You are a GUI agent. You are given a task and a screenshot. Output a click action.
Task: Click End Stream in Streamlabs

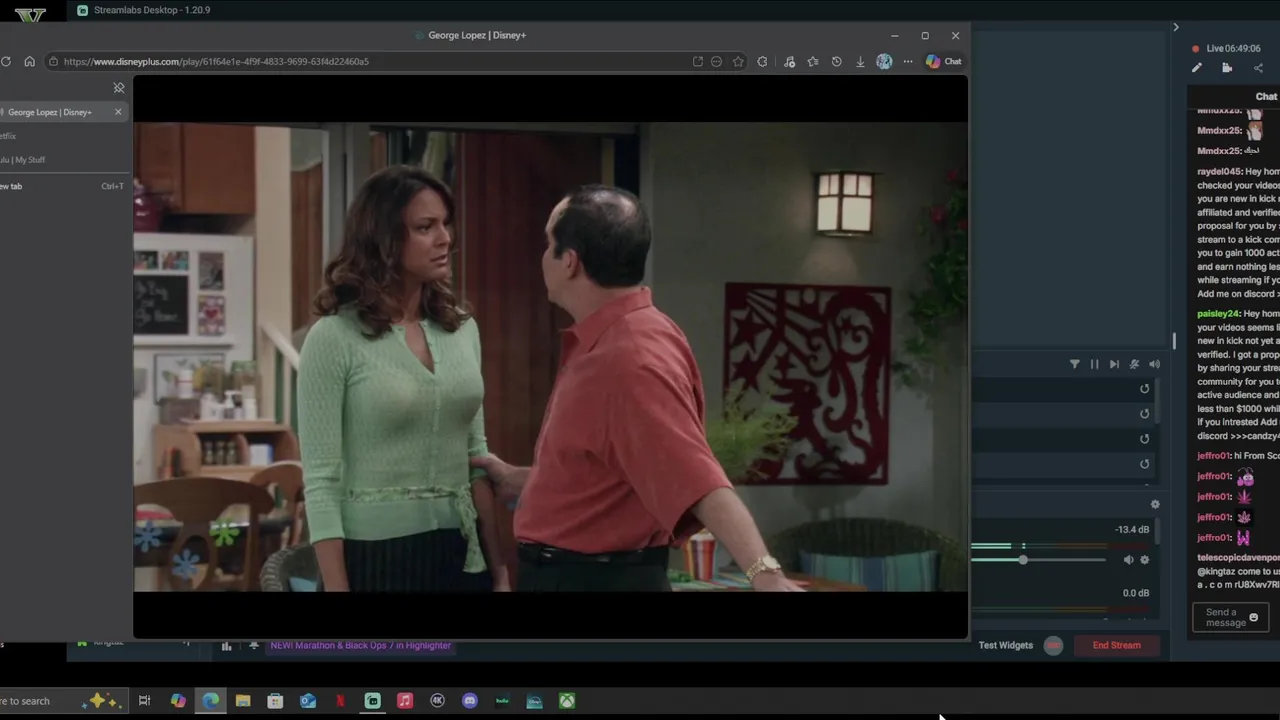pos(1116,645)
